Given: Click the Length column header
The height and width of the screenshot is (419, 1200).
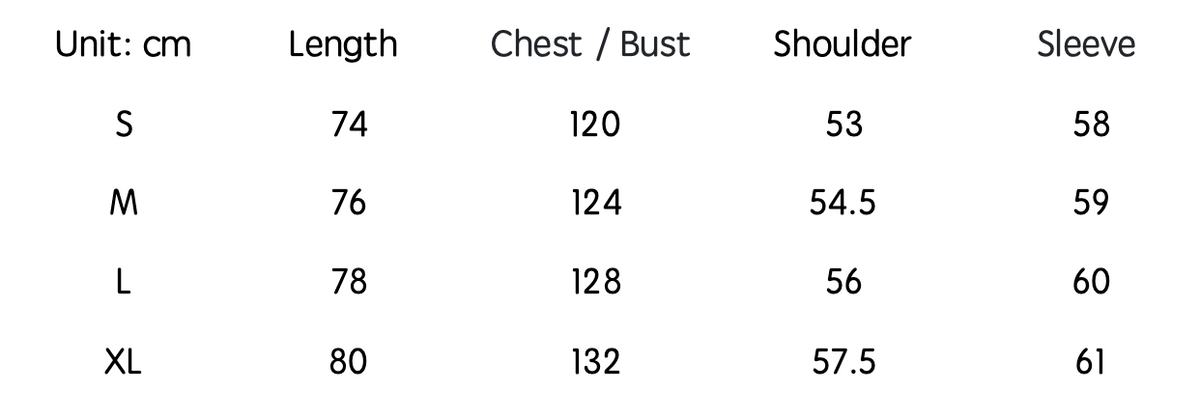Looking at the screenshot, I should point(343,46).
